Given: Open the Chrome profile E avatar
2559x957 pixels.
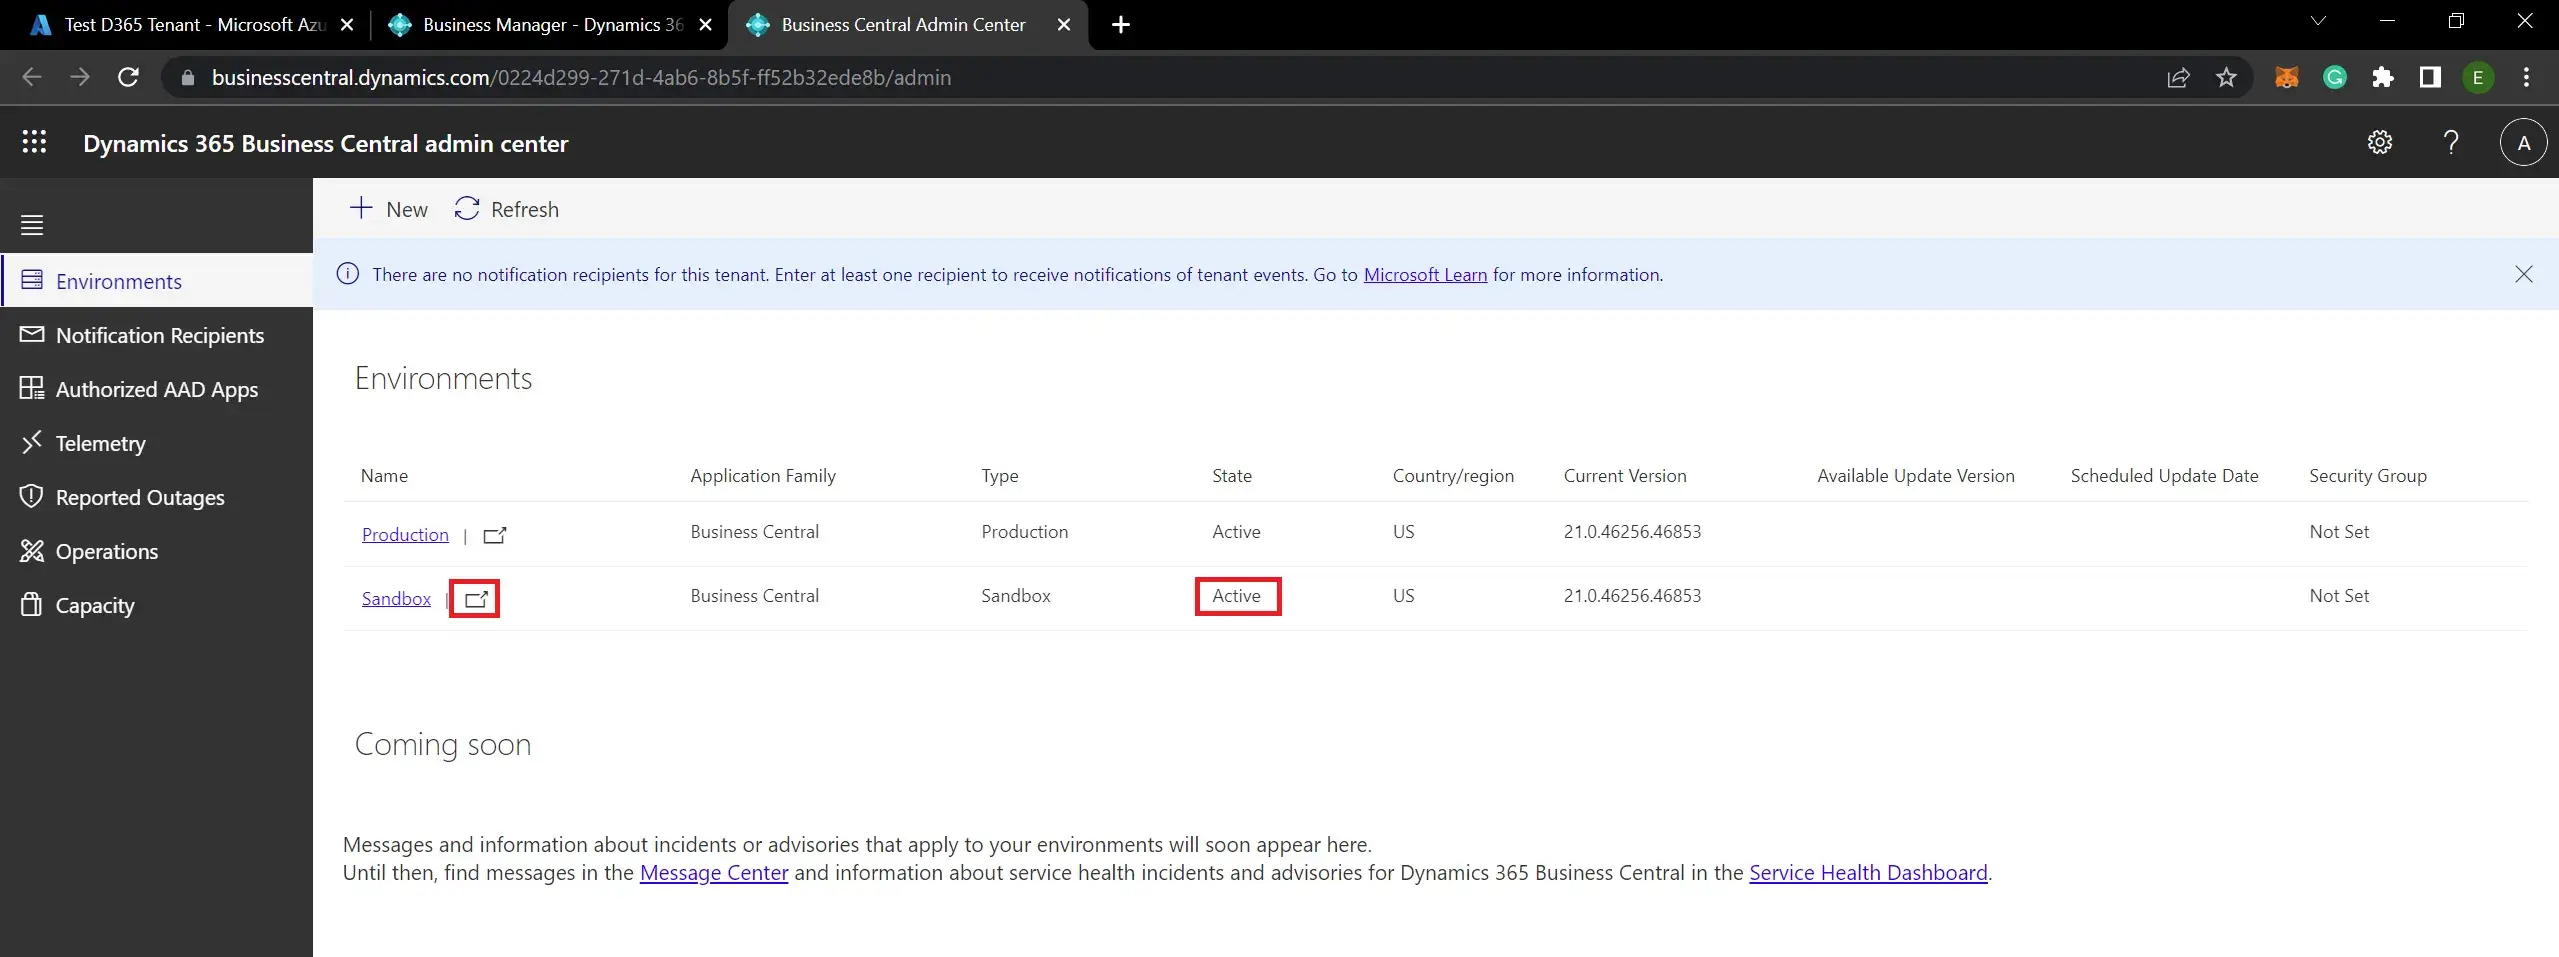Looking at the screenshot, I should click(x=2478, y=77).
